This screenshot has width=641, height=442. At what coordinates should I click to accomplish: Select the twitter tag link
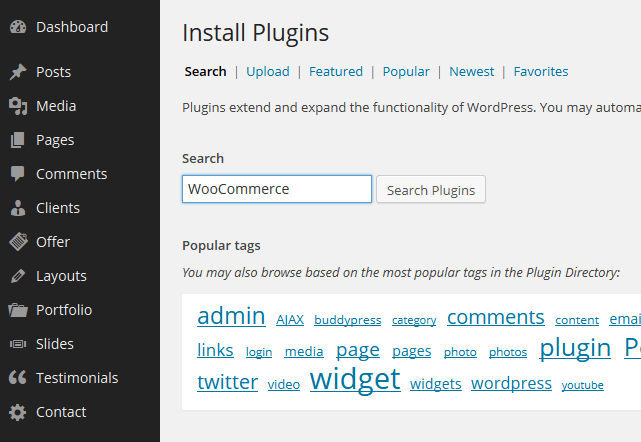(227, 382)
